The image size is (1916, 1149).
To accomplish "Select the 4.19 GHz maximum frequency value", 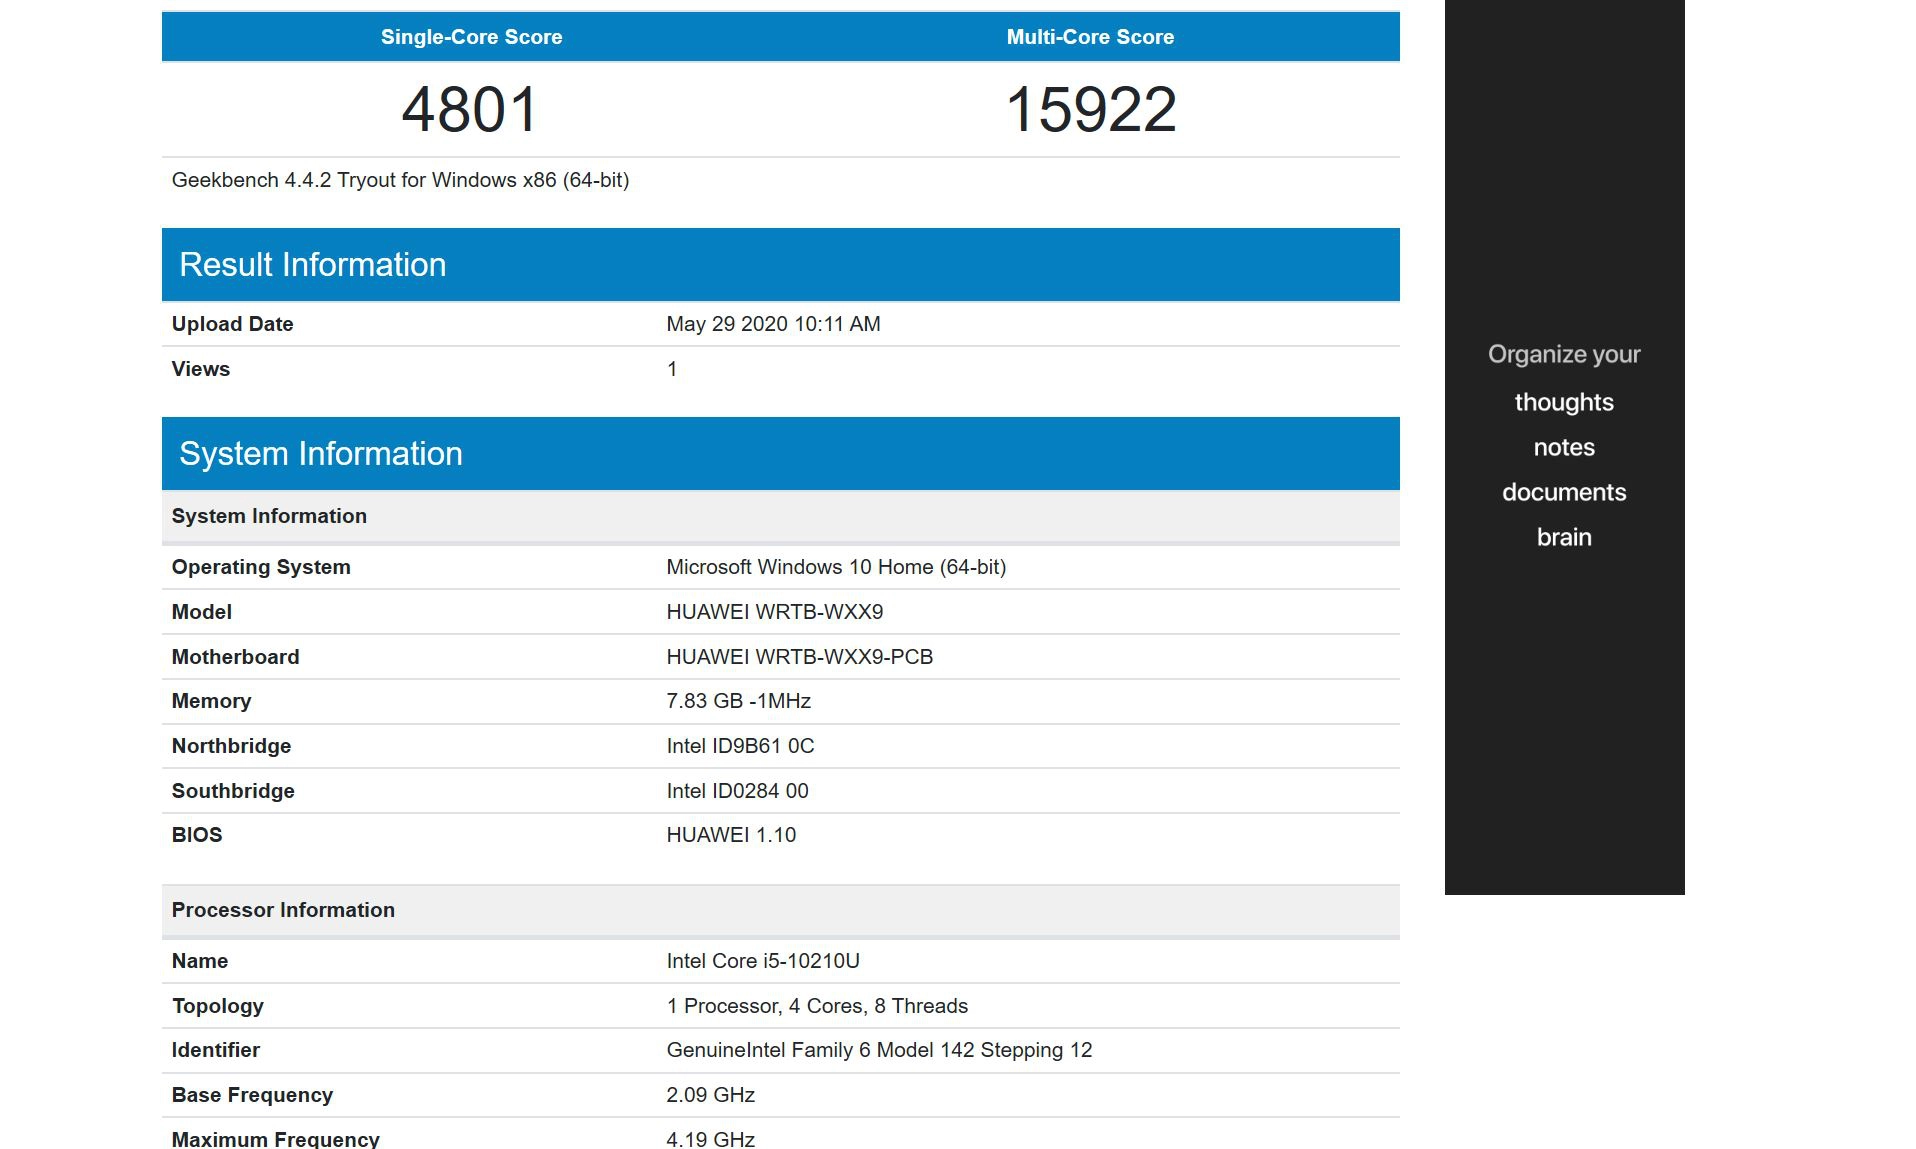I will [710, 1139].
